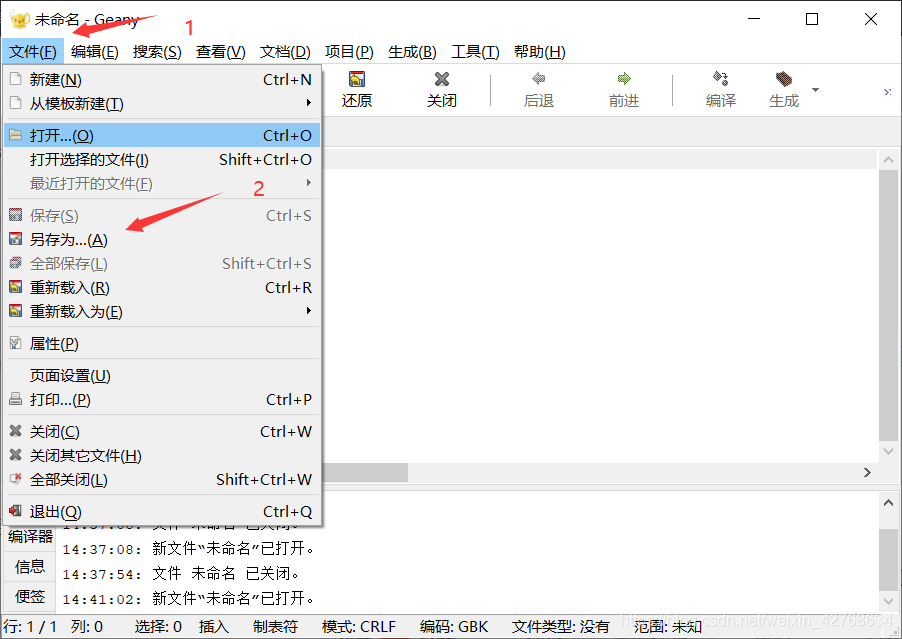This screenshot has width=902, height=639.
Task: Select 退出(Q) to quit Geany
Action: [162, 511]
